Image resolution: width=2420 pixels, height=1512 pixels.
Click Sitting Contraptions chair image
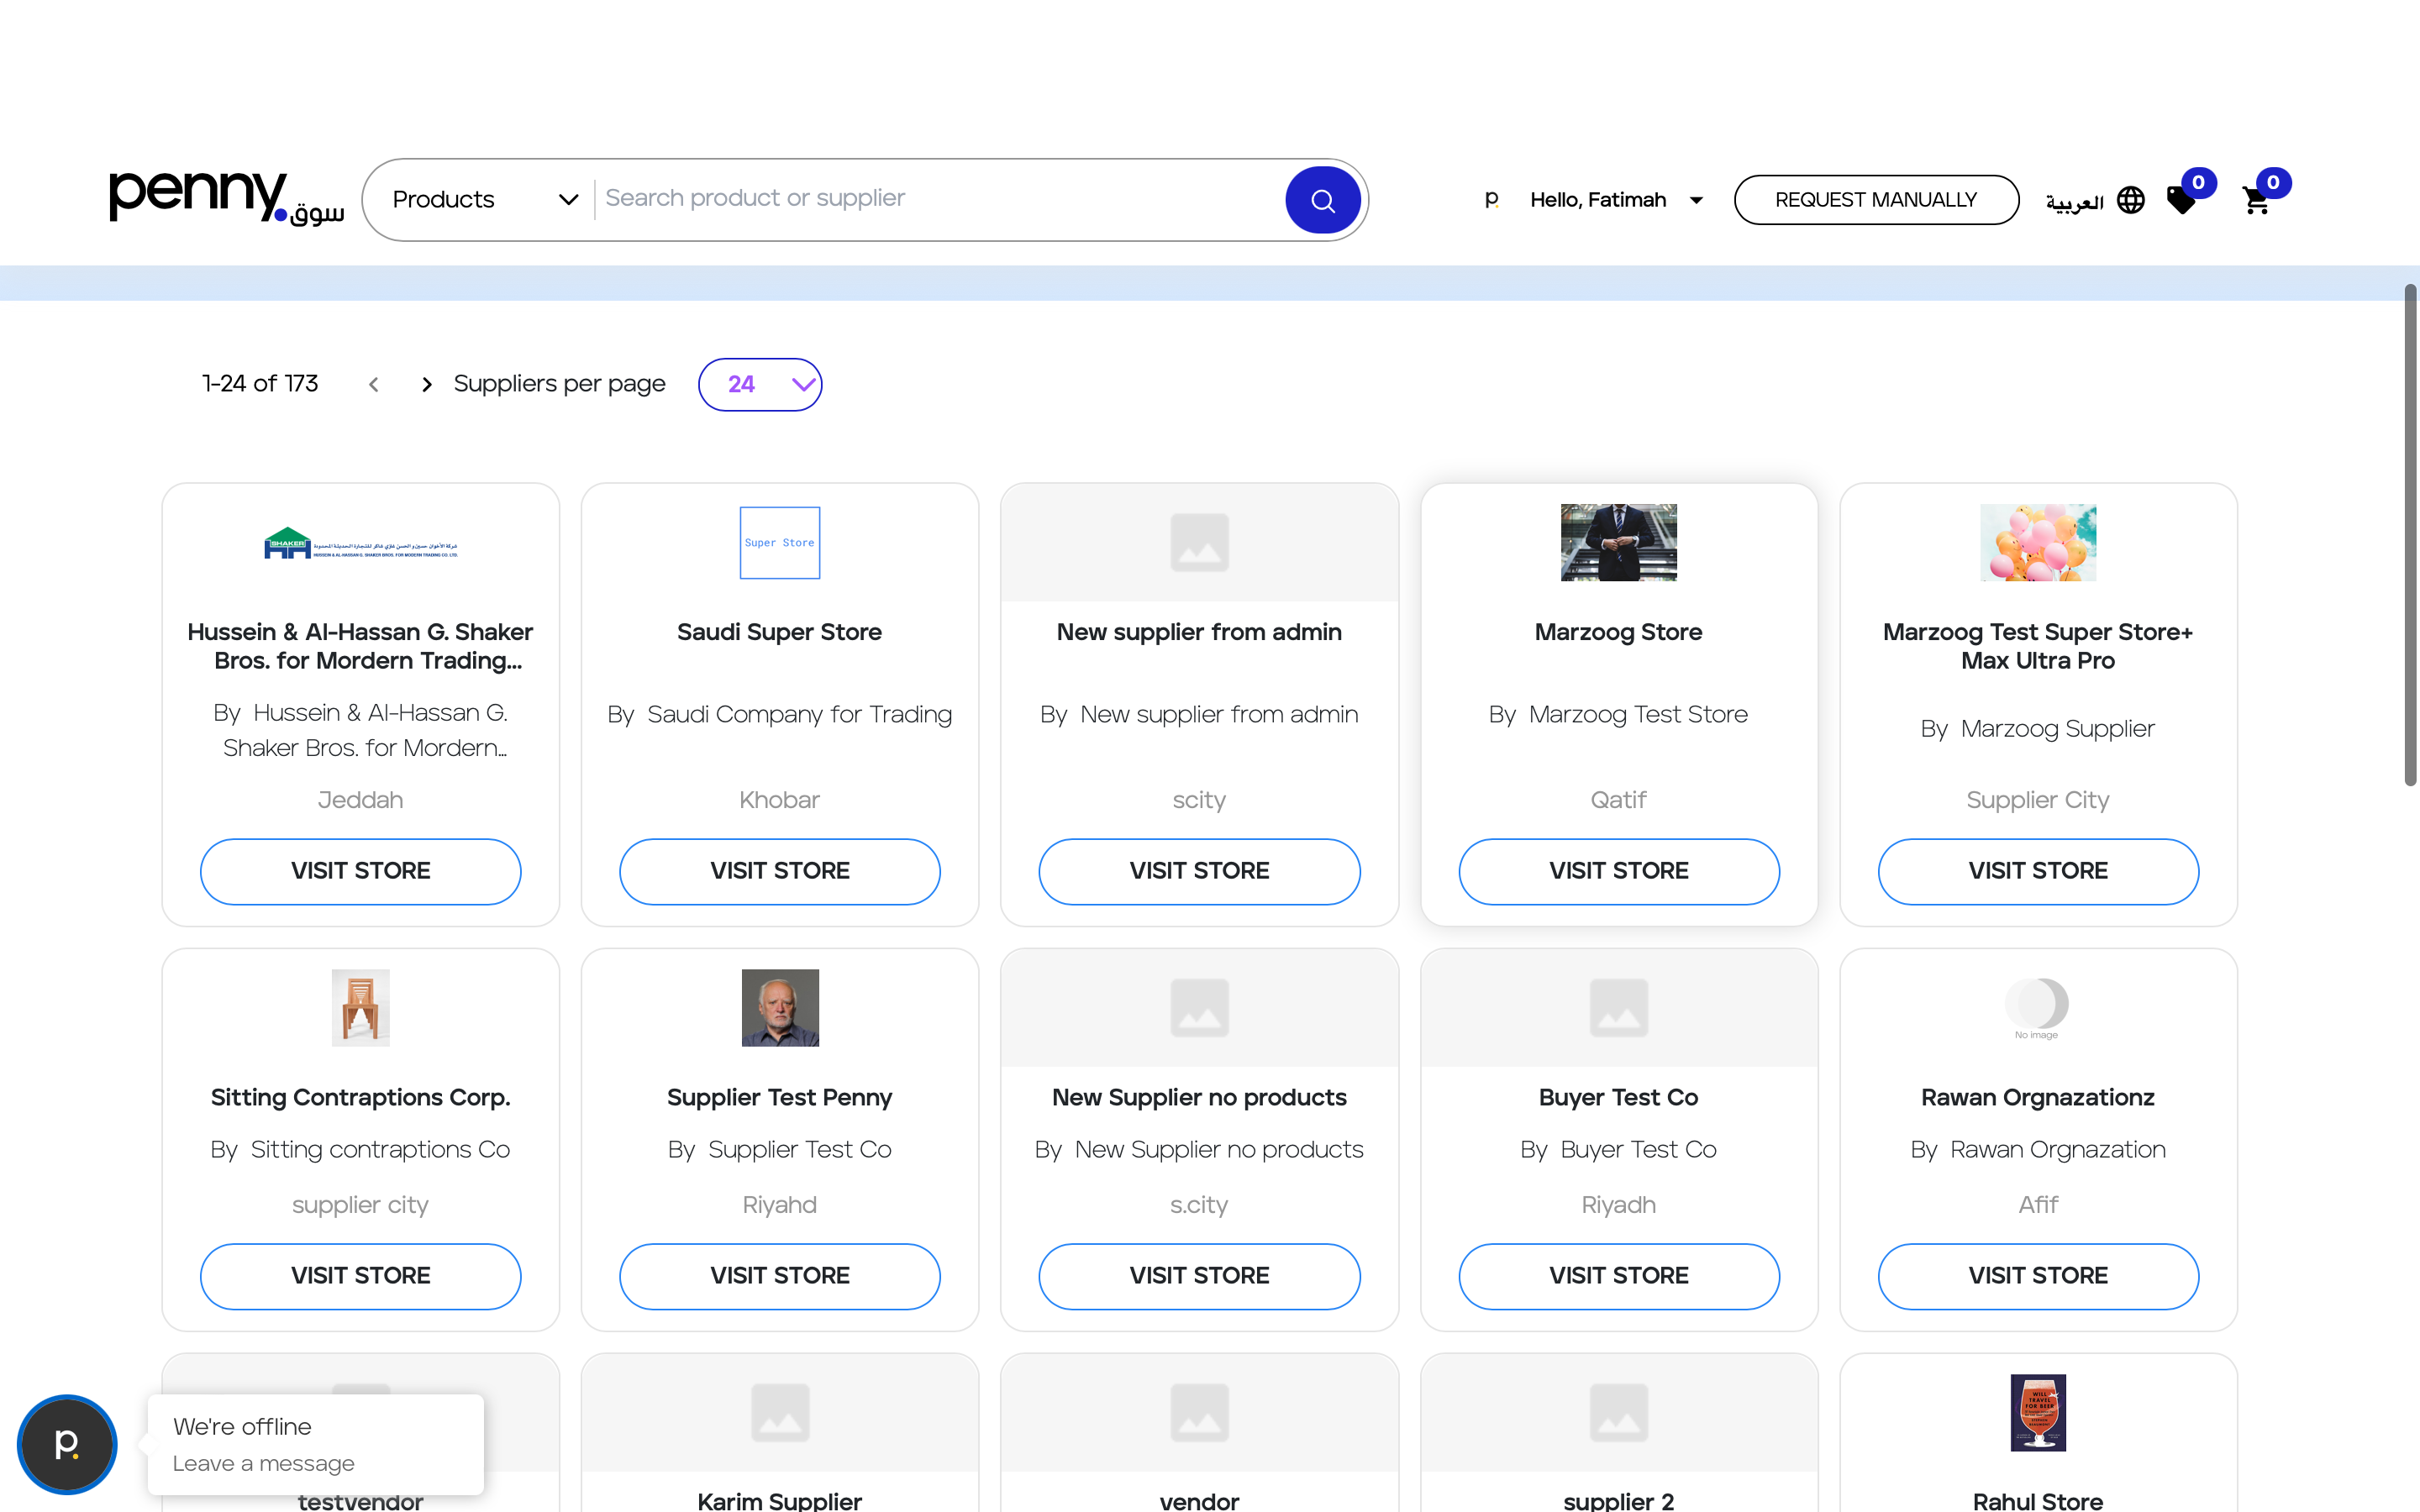(x=361, y=1008)
